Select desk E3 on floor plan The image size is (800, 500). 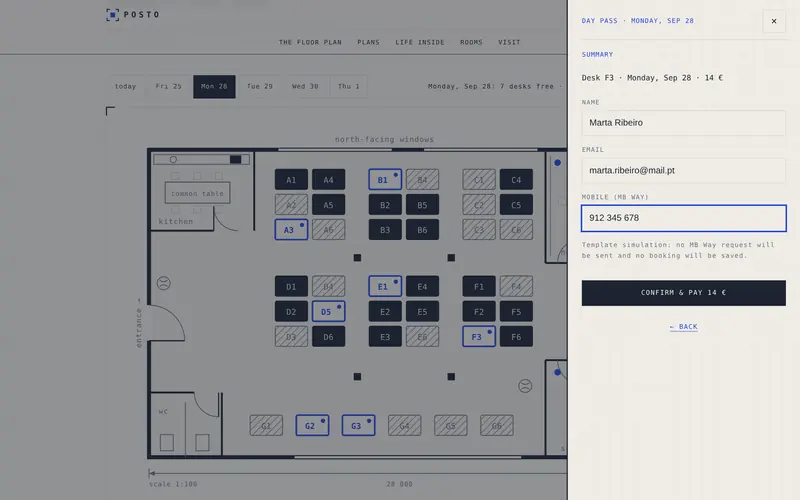(385, 336)
